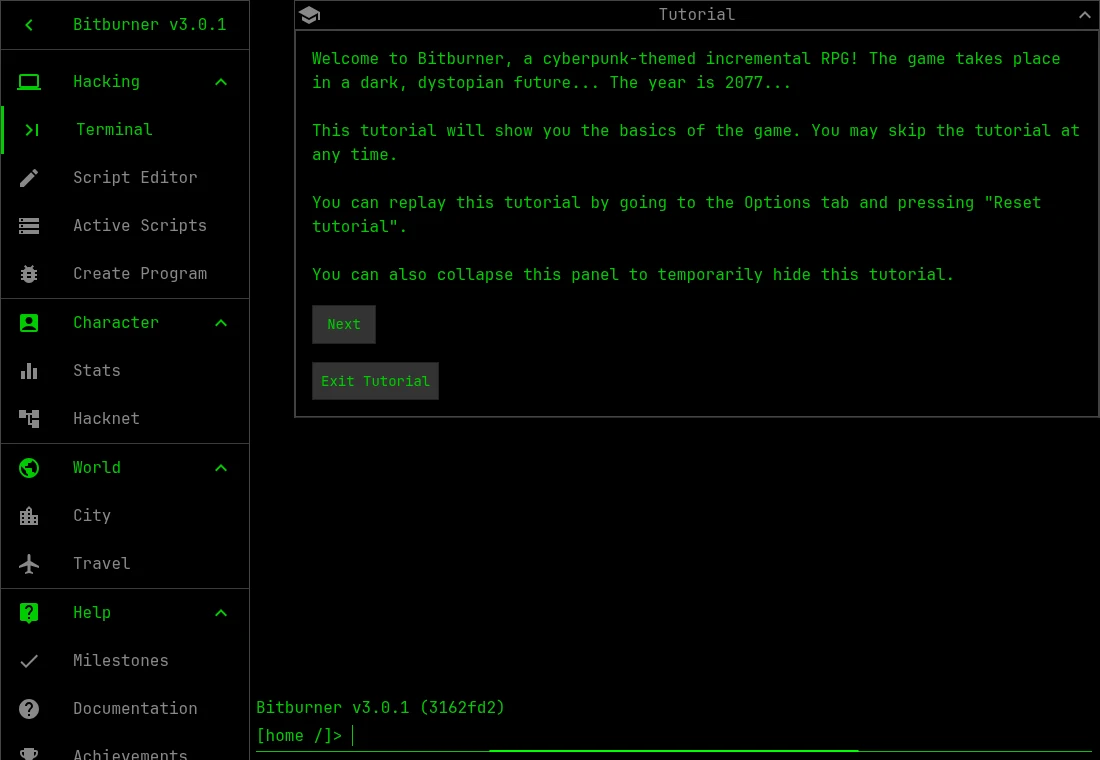Viewport: 1100px width, 760px height.
Task: Click the Help section label
Action: click(x=92, y=613)
